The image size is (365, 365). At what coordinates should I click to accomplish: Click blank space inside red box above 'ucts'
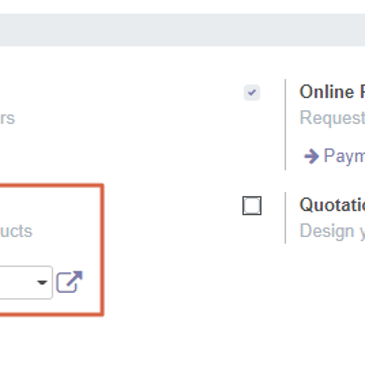[50, 203]
